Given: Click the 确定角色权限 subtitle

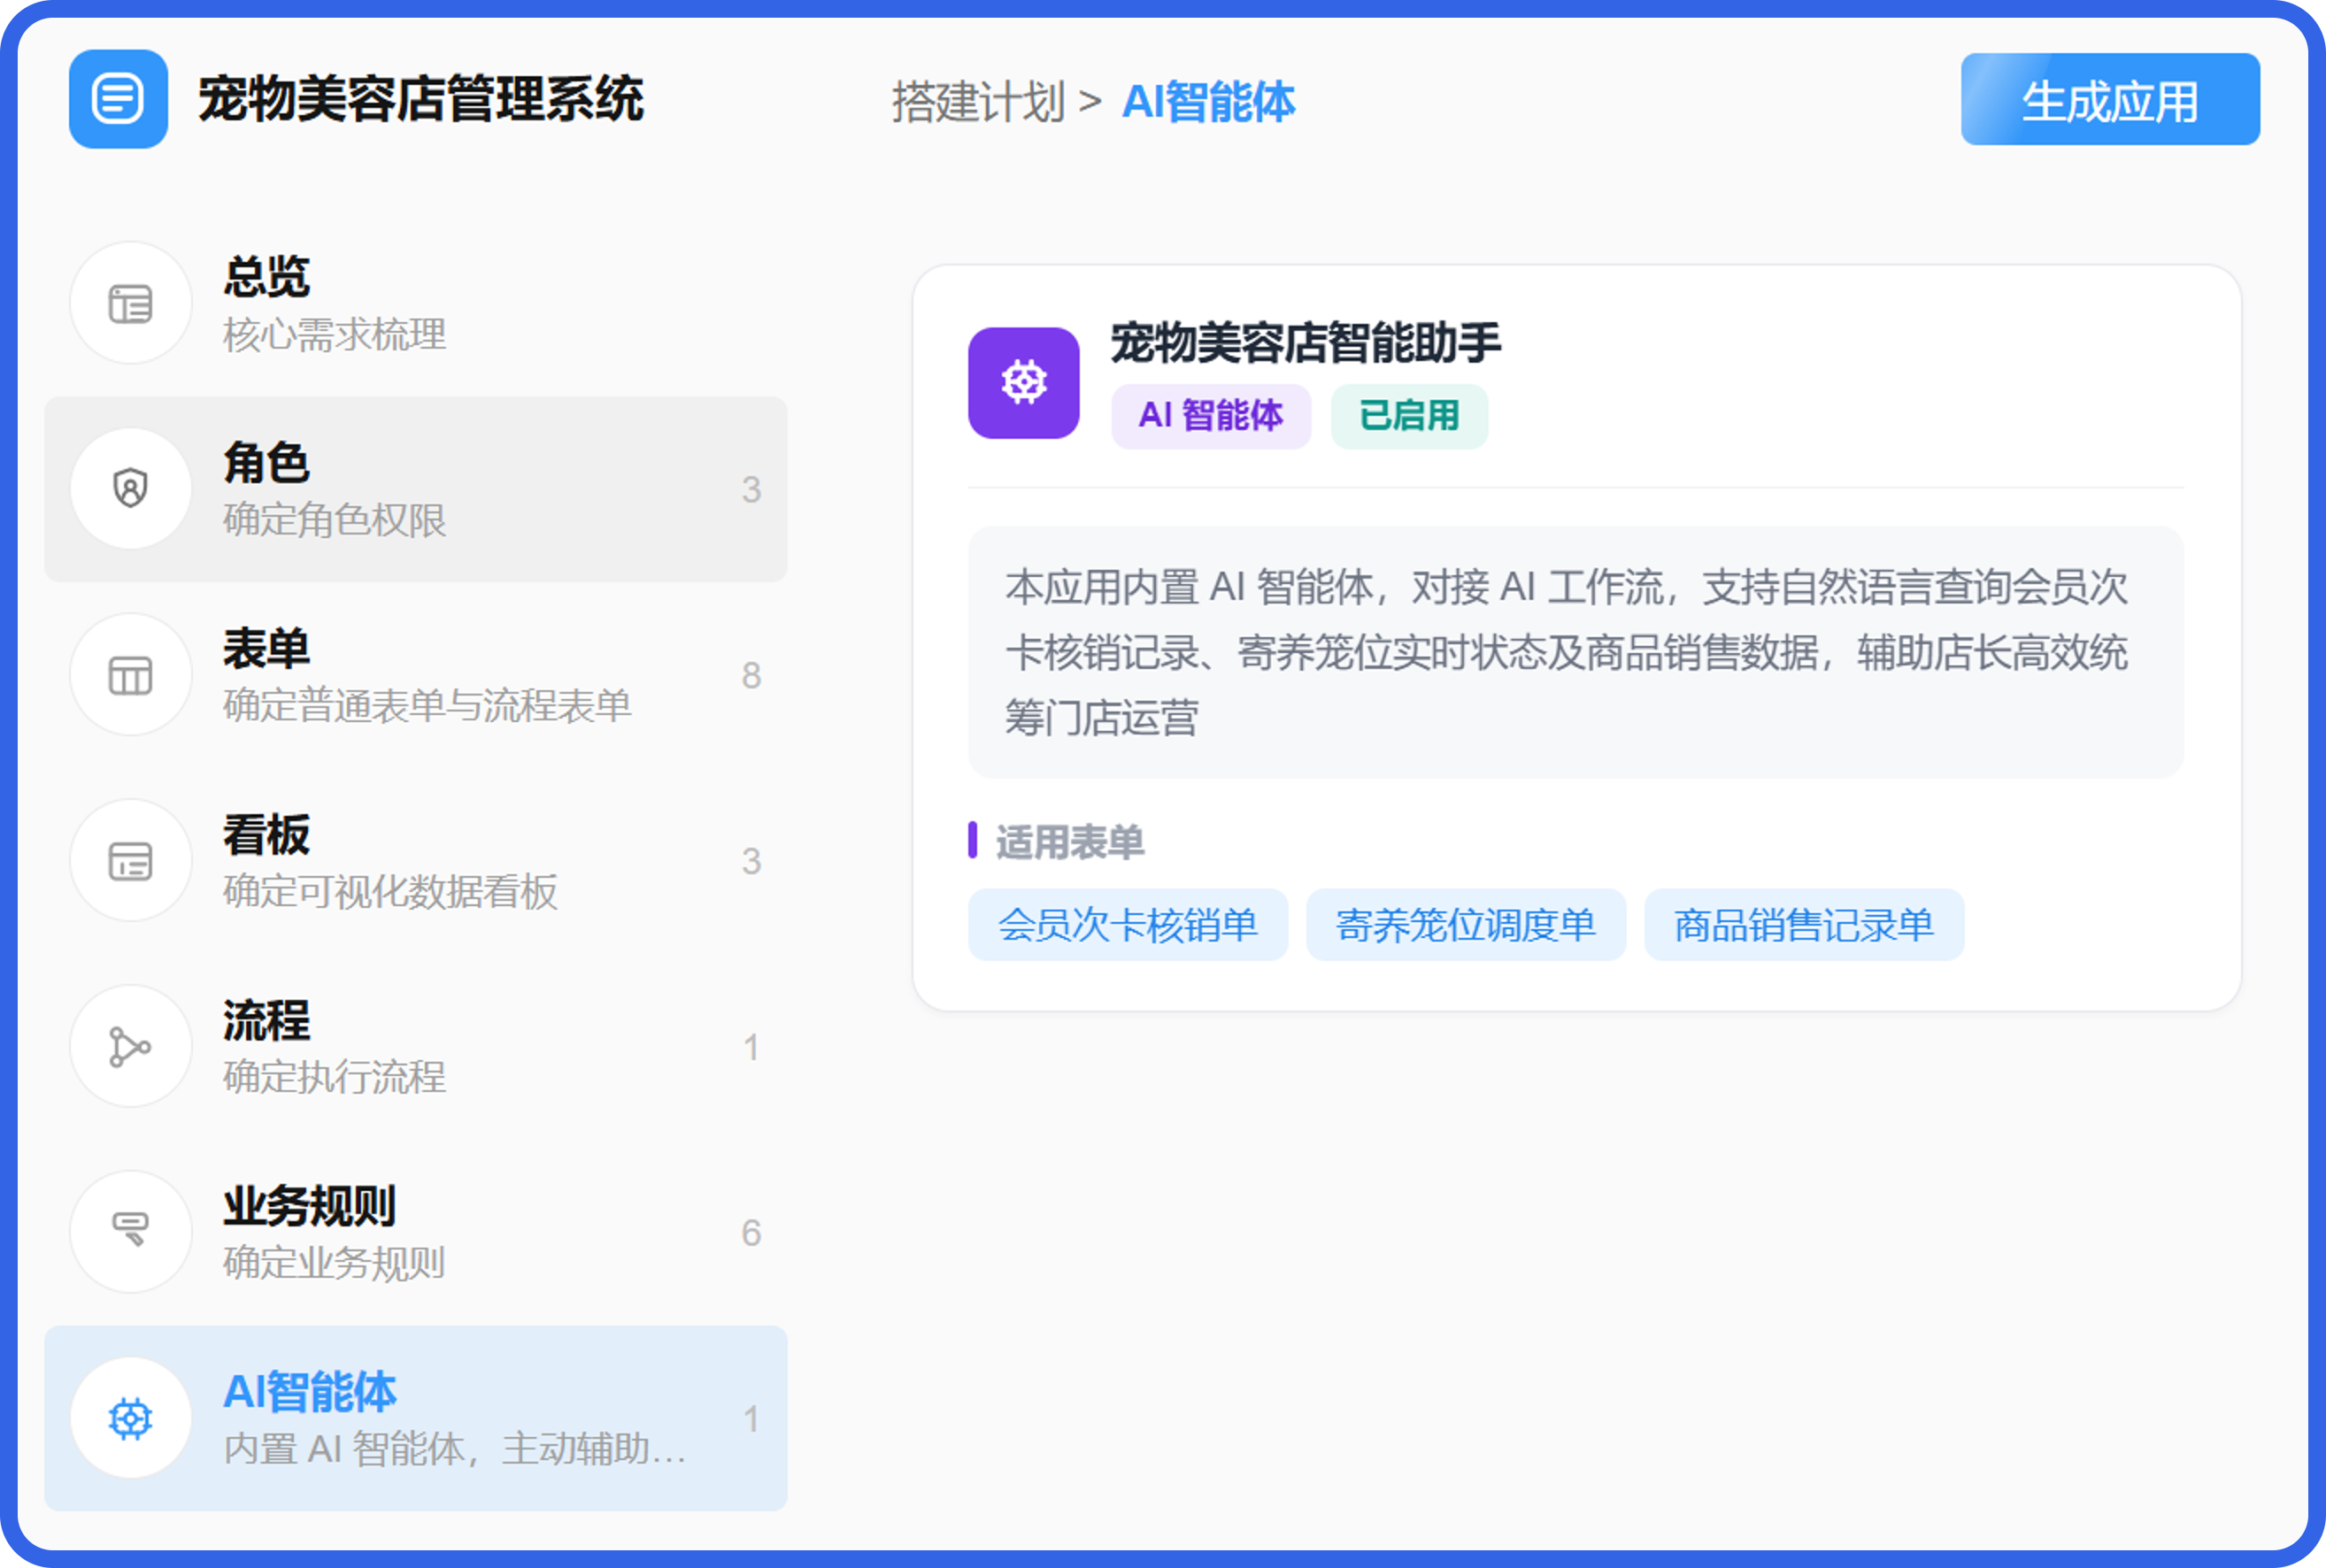Looking at the screenshot, I should (335, 520).
